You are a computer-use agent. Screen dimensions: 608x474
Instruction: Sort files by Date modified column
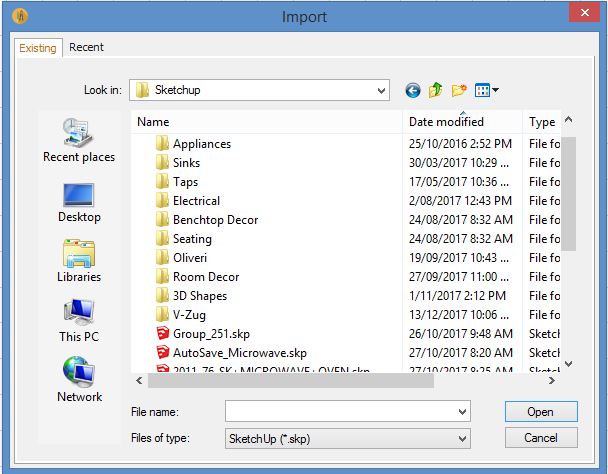(x=446, y=122)
